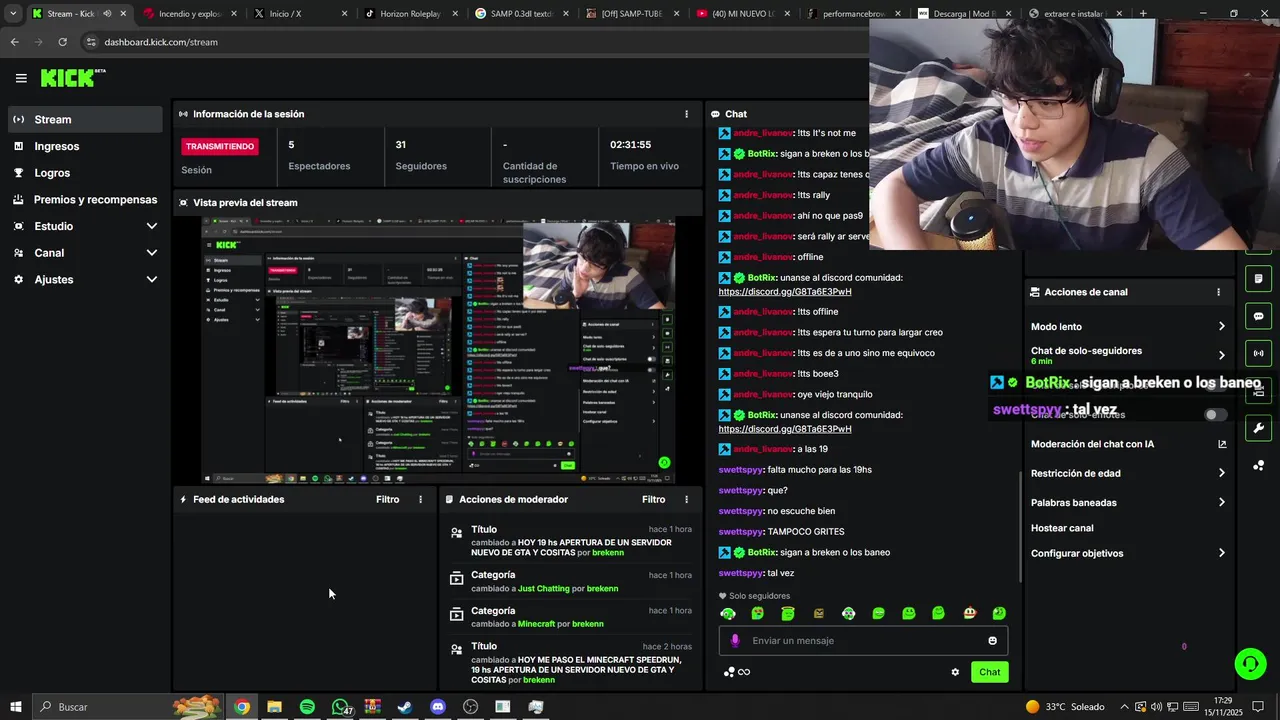Open Chat de solo-seguidores options chevron
Screen dimensions: 1280x720
1222,355
